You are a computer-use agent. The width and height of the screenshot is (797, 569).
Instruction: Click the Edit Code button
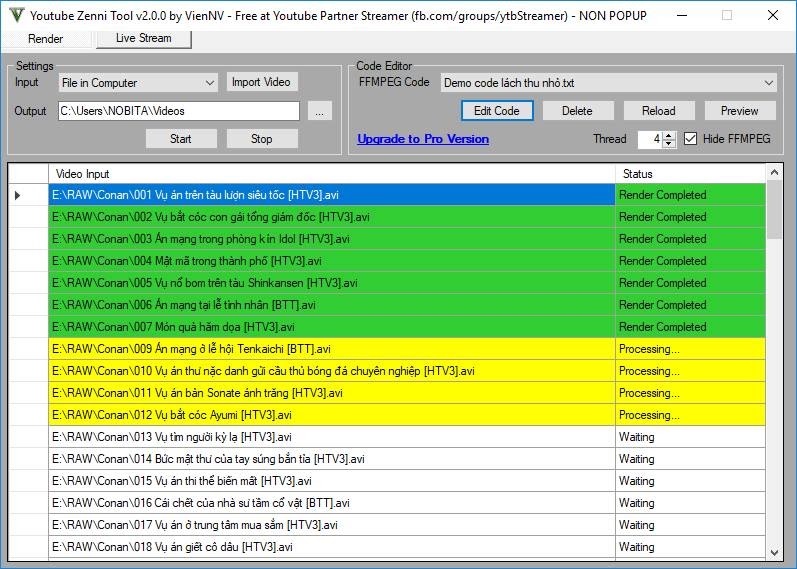click(x=497, y=111)
